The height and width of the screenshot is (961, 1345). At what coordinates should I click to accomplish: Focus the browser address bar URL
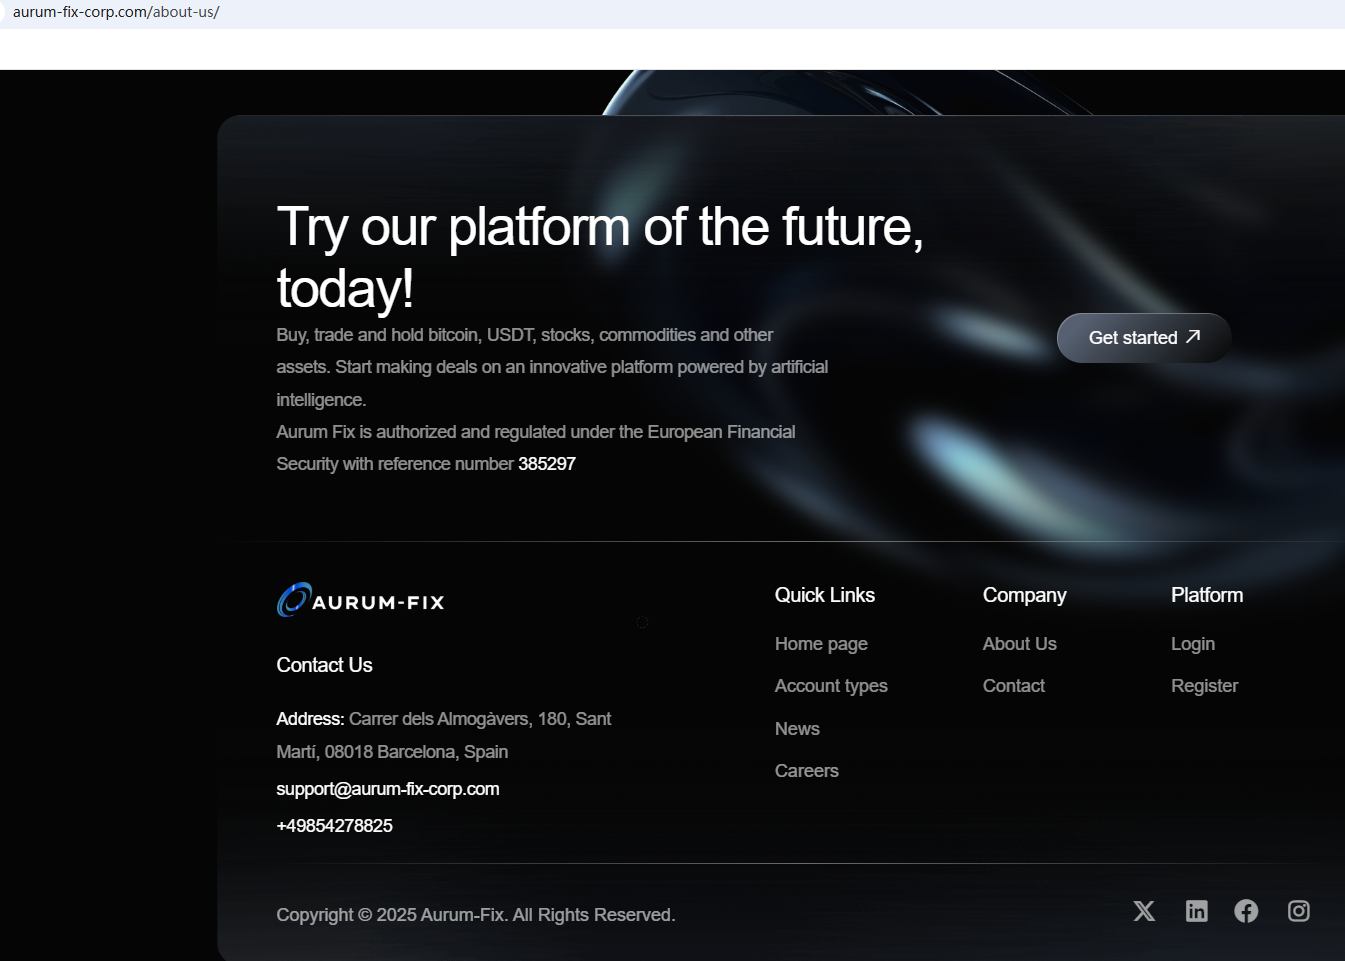coord(116,13)
